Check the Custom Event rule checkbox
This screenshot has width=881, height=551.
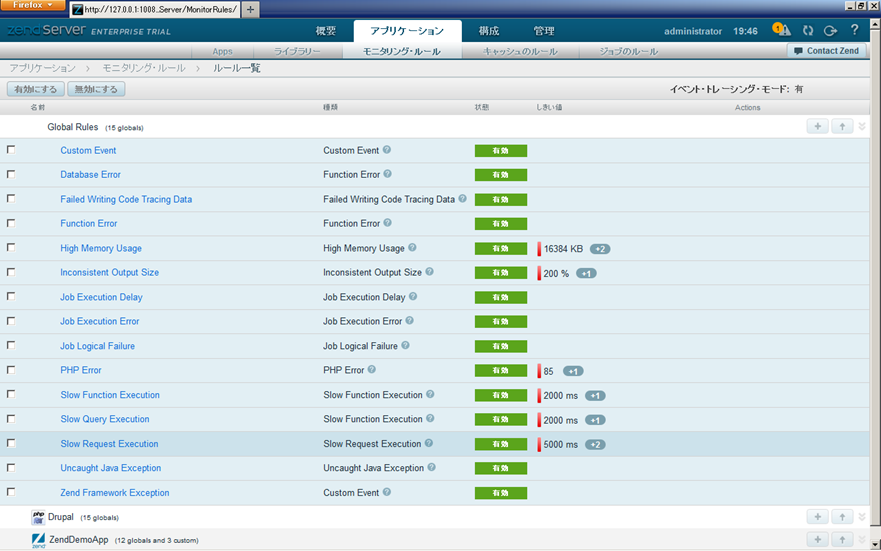click(11, 150)
